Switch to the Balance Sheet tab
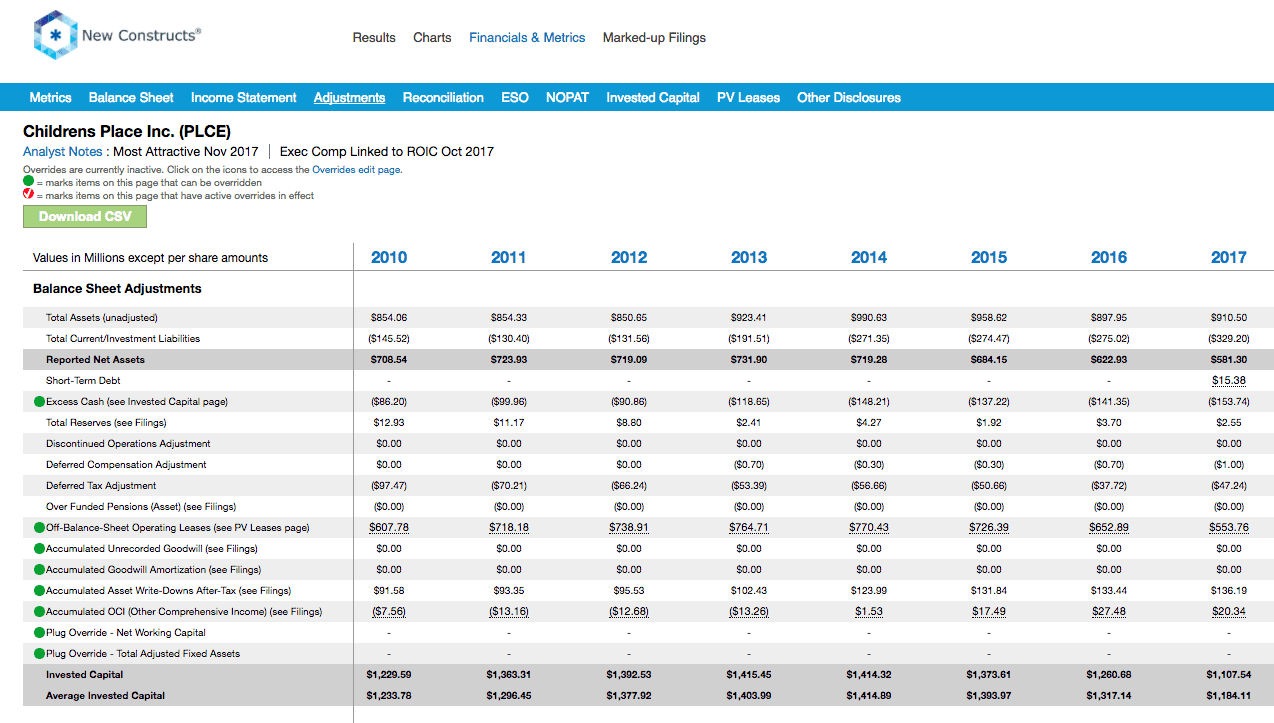1274x723 pixels. click(131, 98)
